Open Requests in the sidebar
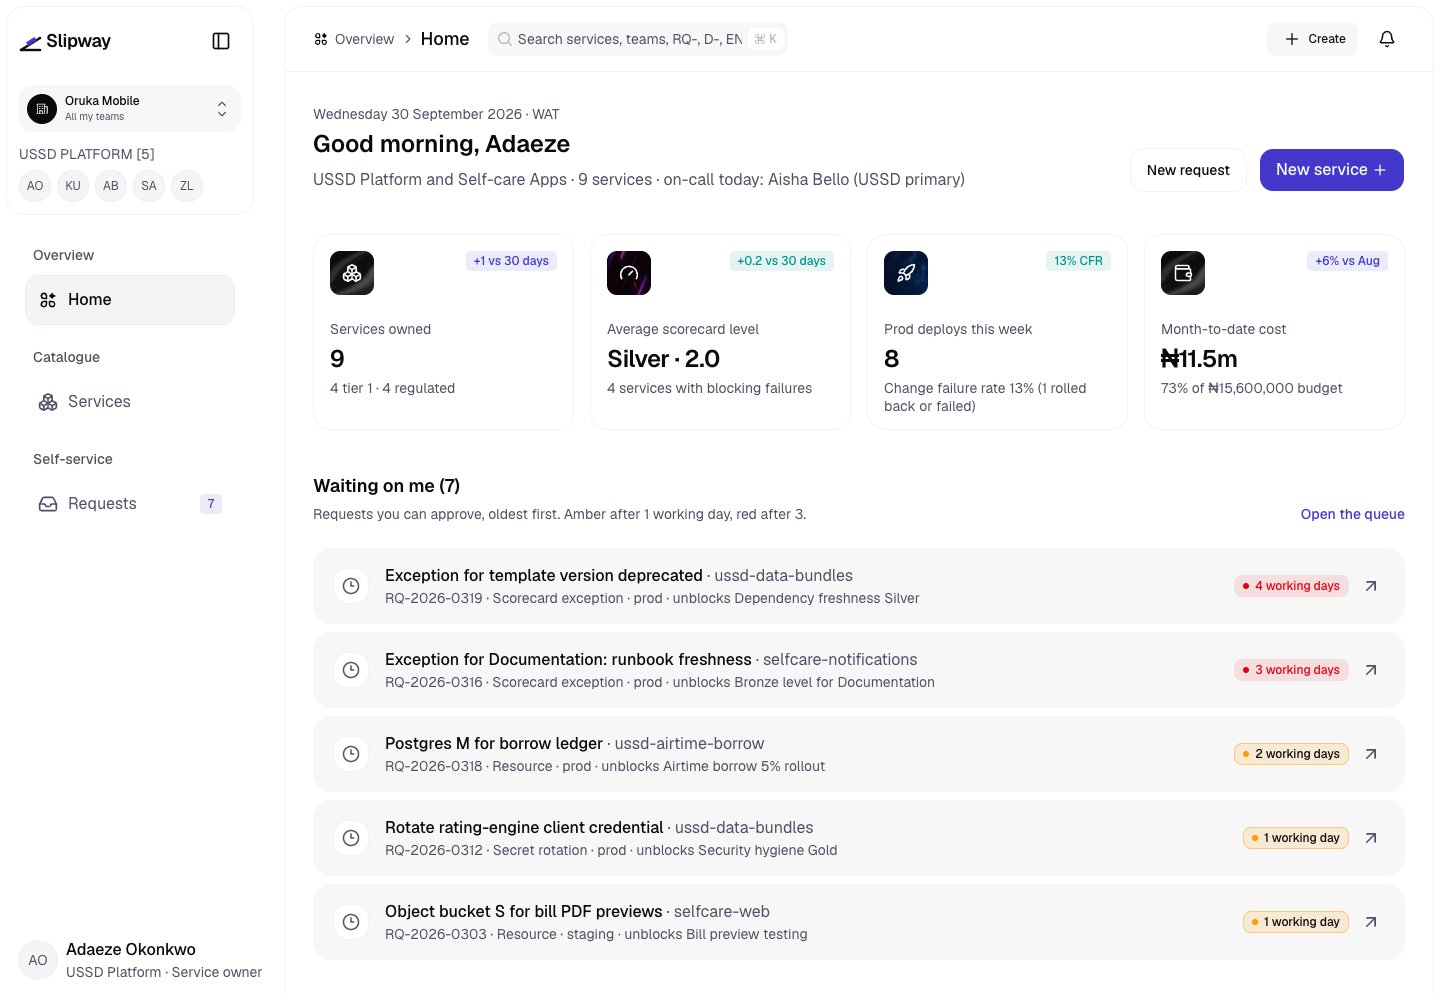This screenshot has height=1000, width=1440. pyautogui.click(x=130, y=504)
